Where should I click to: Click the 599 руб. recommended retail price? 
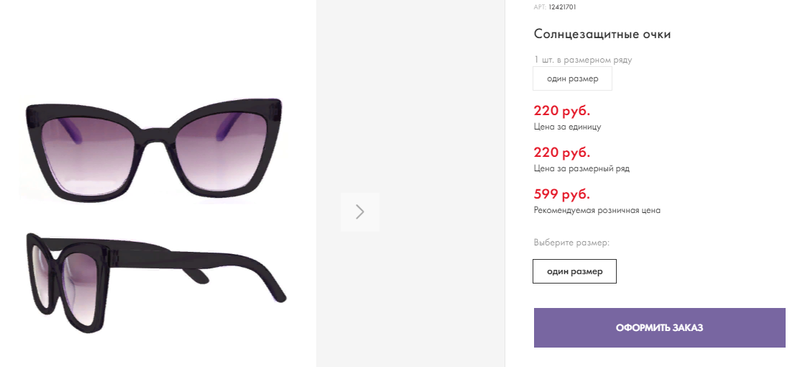562,194
